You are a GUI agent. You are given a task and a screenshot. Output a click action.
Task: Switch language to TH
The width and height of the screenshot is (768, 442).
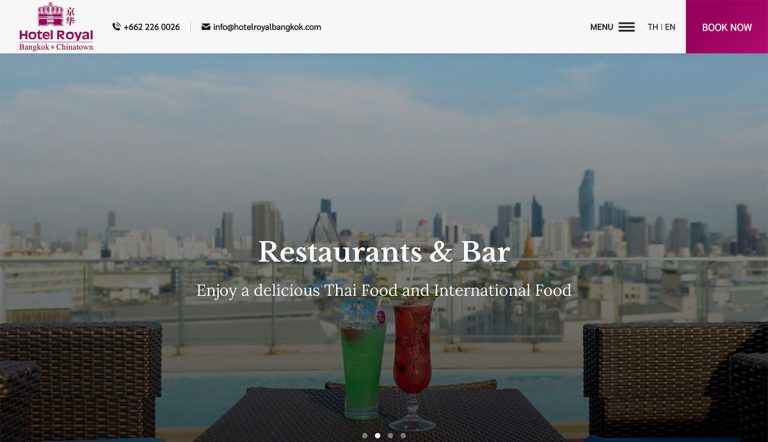(652, 27)
